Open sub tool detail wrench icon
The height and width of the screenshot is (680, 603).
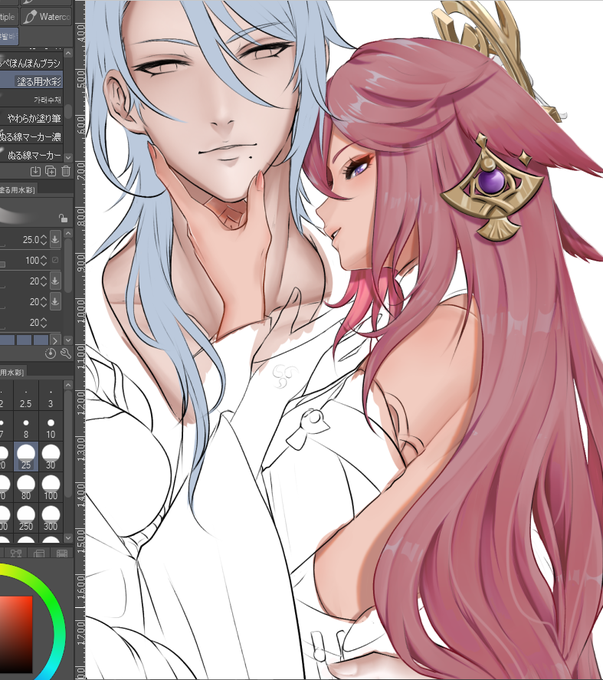[x=66, y=354]
